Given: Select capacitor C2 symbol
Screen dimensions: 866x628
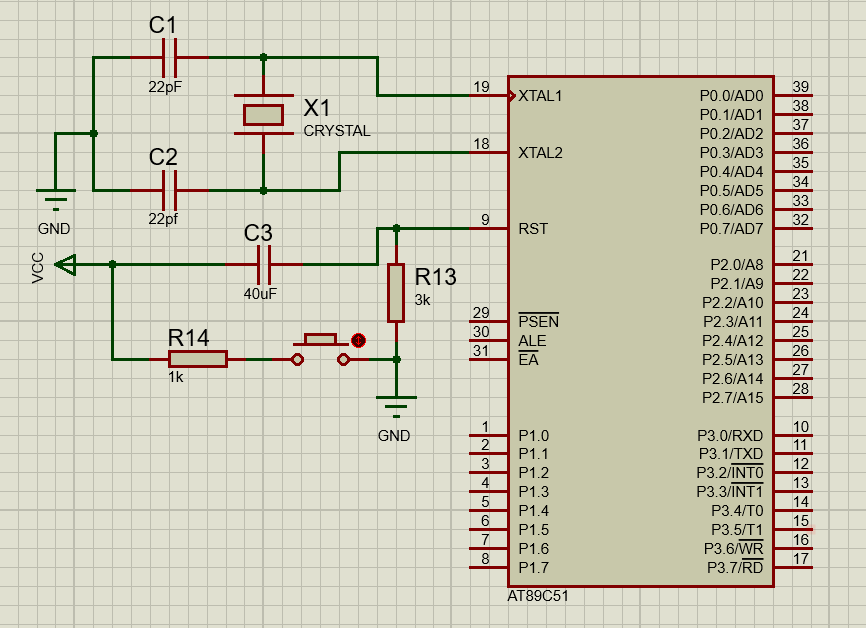Looking at the screenshot, I should (169, 191).
